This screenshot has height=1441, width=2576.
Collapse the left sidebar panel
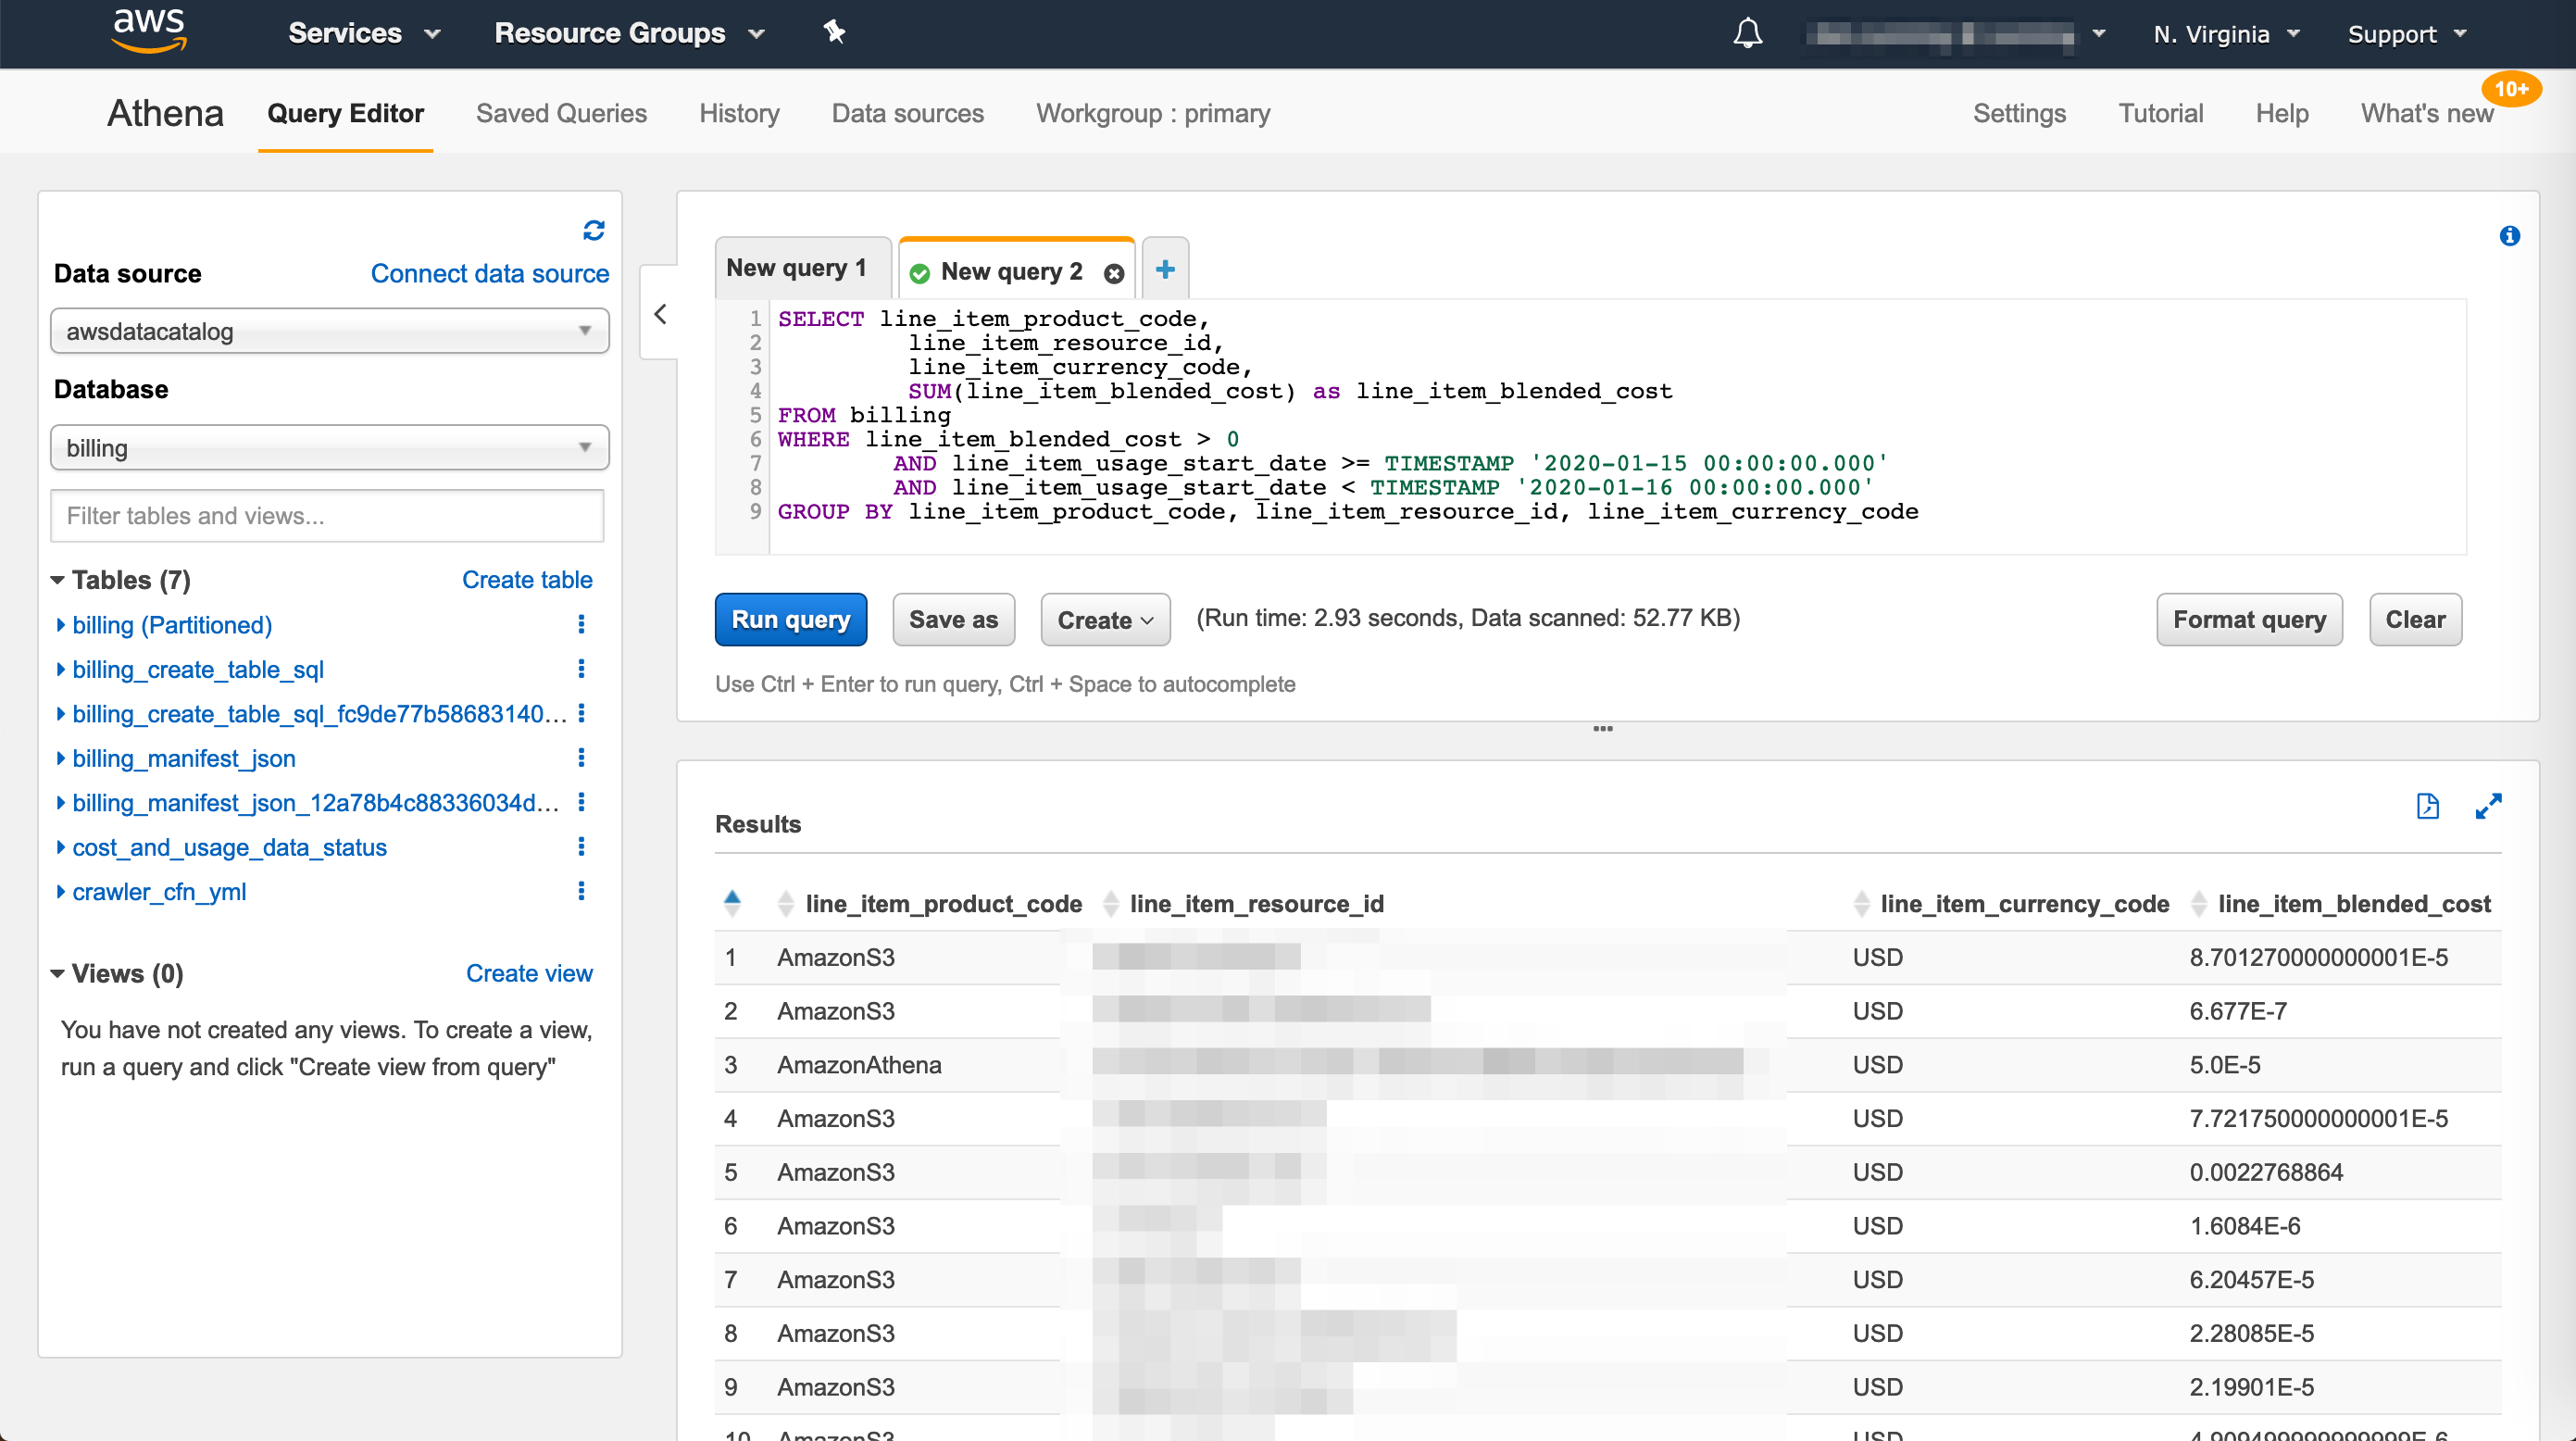(x=660, y=314)
